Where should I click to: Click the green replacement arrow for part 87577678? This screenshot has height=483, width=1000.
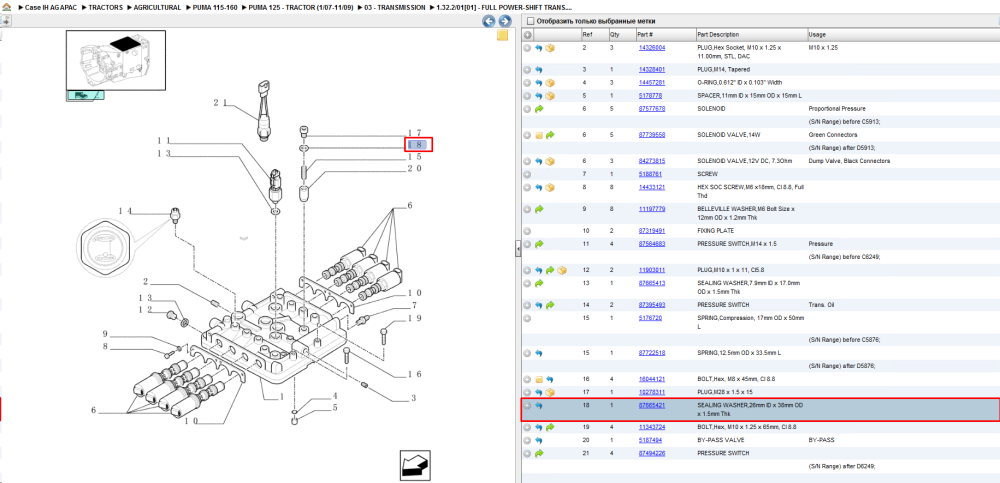pos(538,109)
